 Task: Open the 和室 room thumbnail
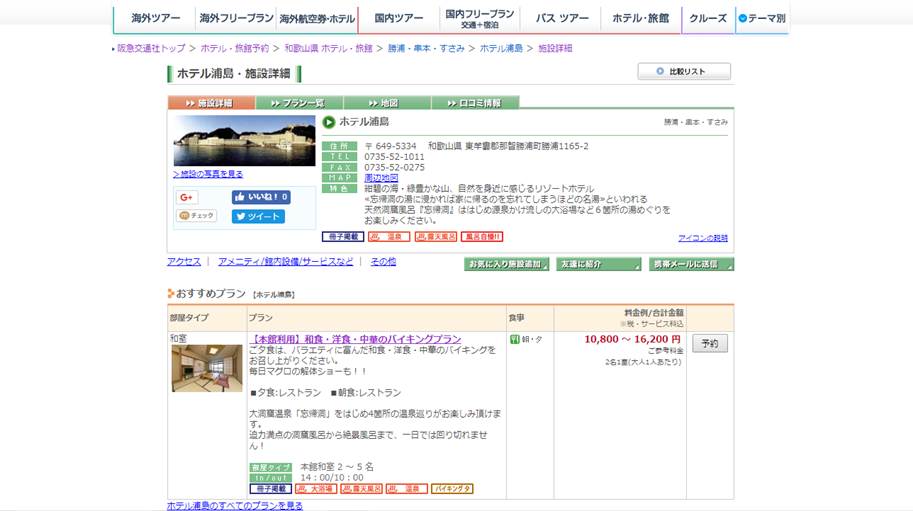coord(207,368)
